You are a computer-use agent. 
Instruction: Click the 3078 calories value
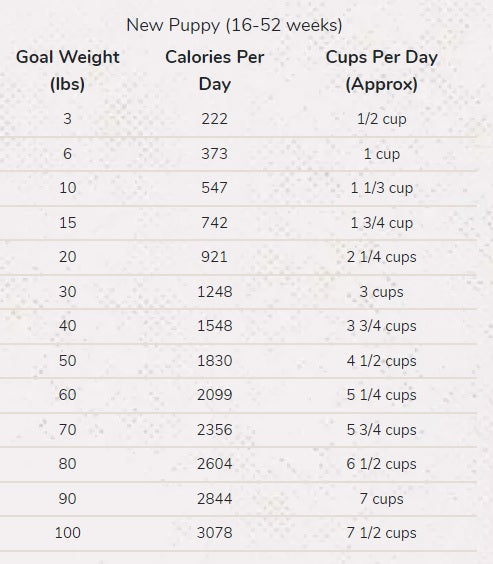[215, 533]
